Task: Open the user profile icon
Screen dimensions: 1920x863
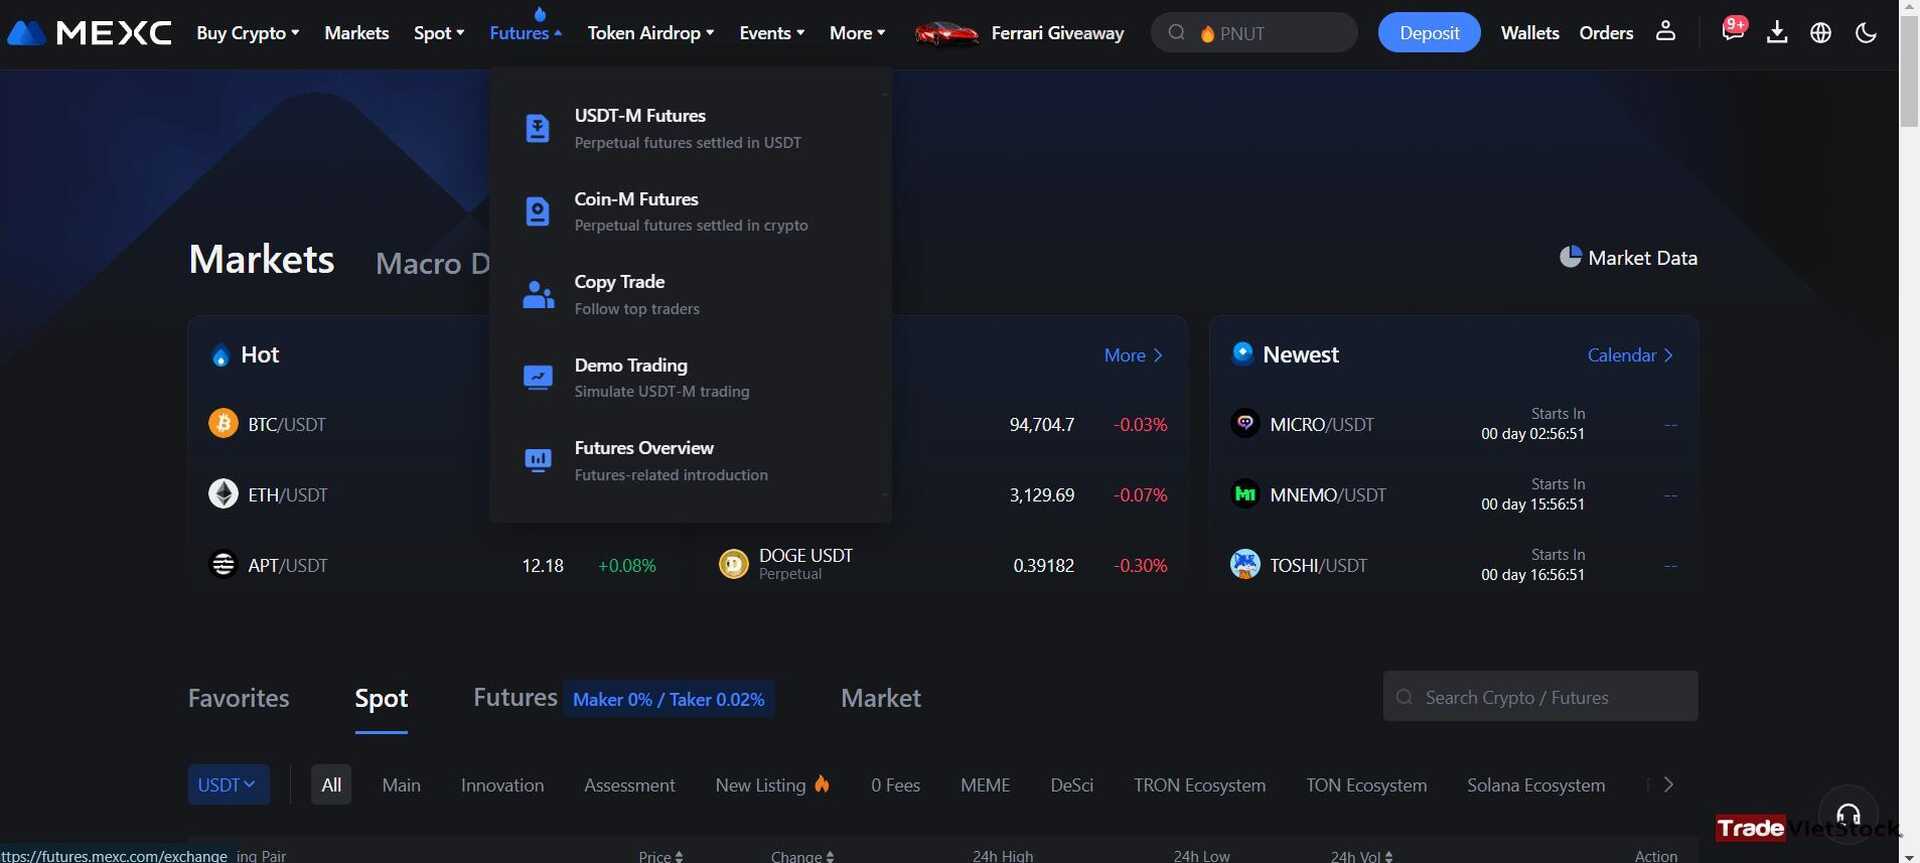Action: pyautogui.click(x=1665, y=32)
